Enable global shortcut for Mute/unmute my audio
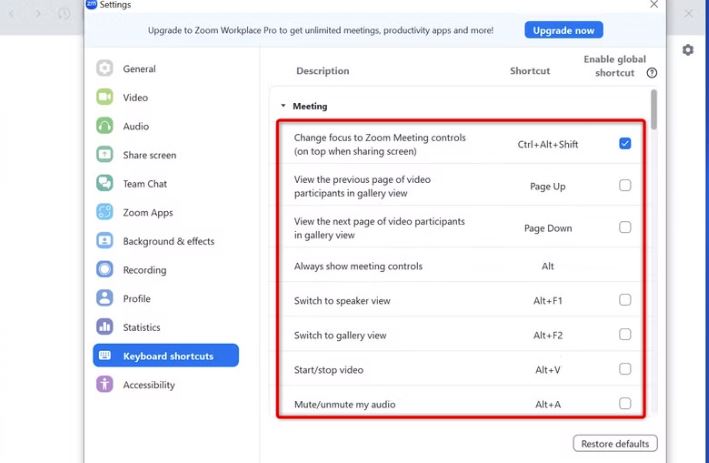The width and height of the screenshot is (709, 463). coord(625,403)
